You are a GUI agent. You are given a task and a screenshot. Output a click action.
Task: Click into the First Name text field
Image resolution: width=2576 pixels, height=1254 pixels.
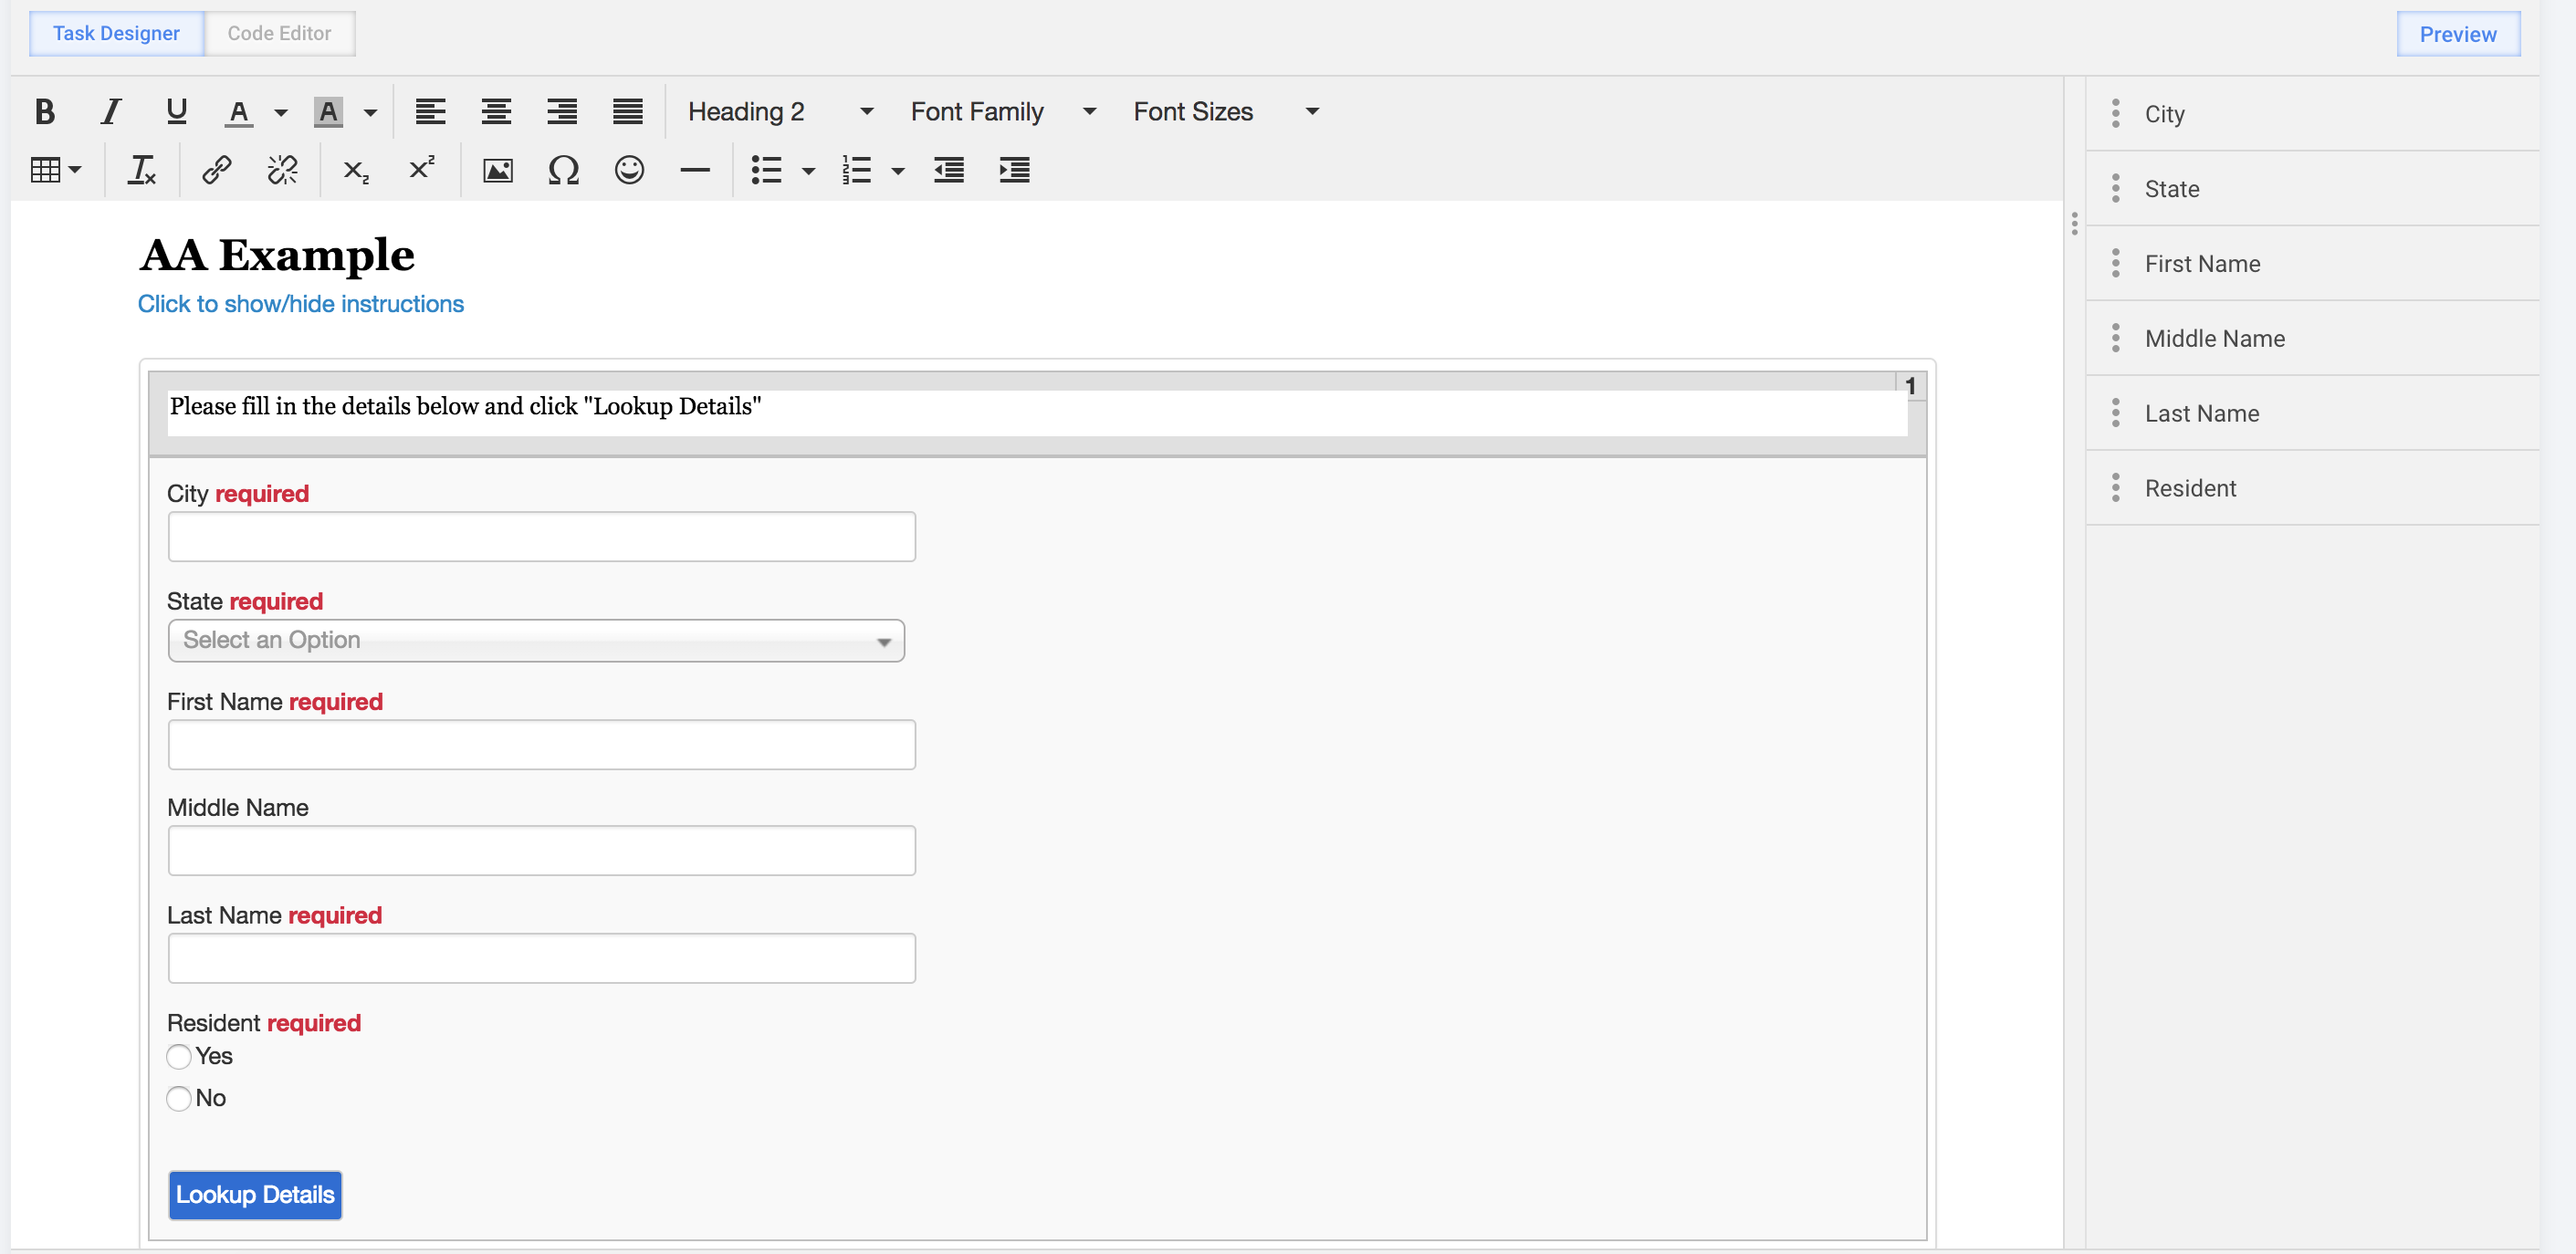coord(541,744)
